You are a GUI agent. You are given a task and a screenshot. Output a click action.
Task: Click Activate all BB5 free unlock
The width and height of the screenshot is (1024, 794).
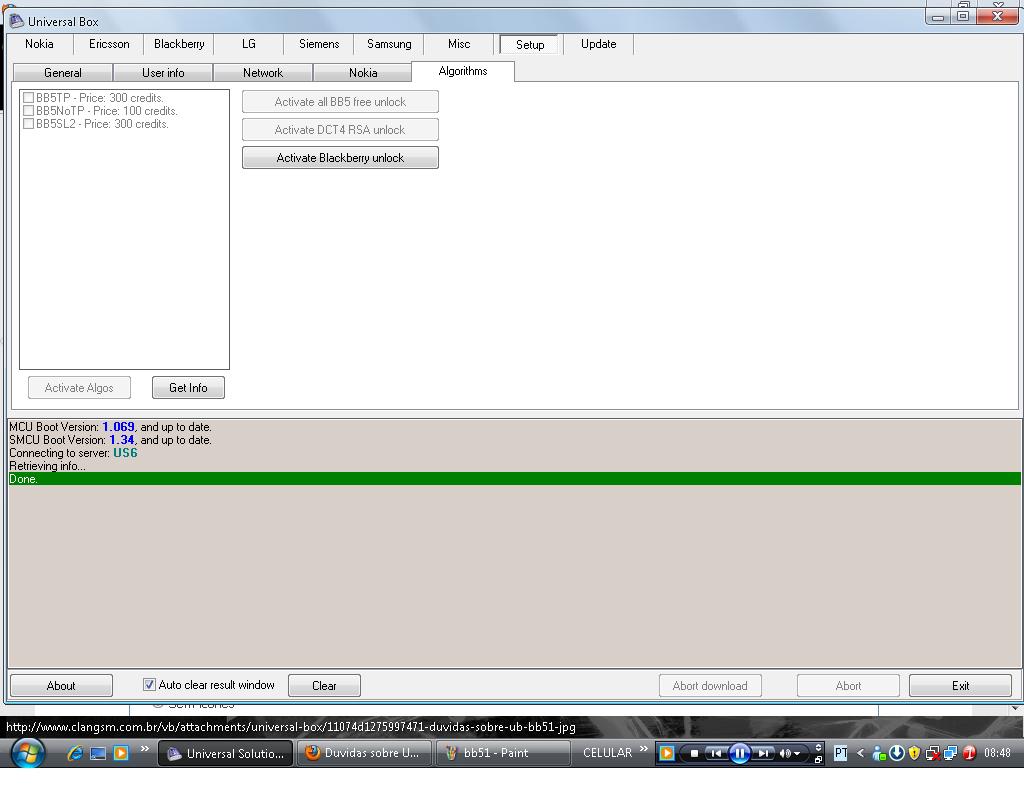pos(340,102)
